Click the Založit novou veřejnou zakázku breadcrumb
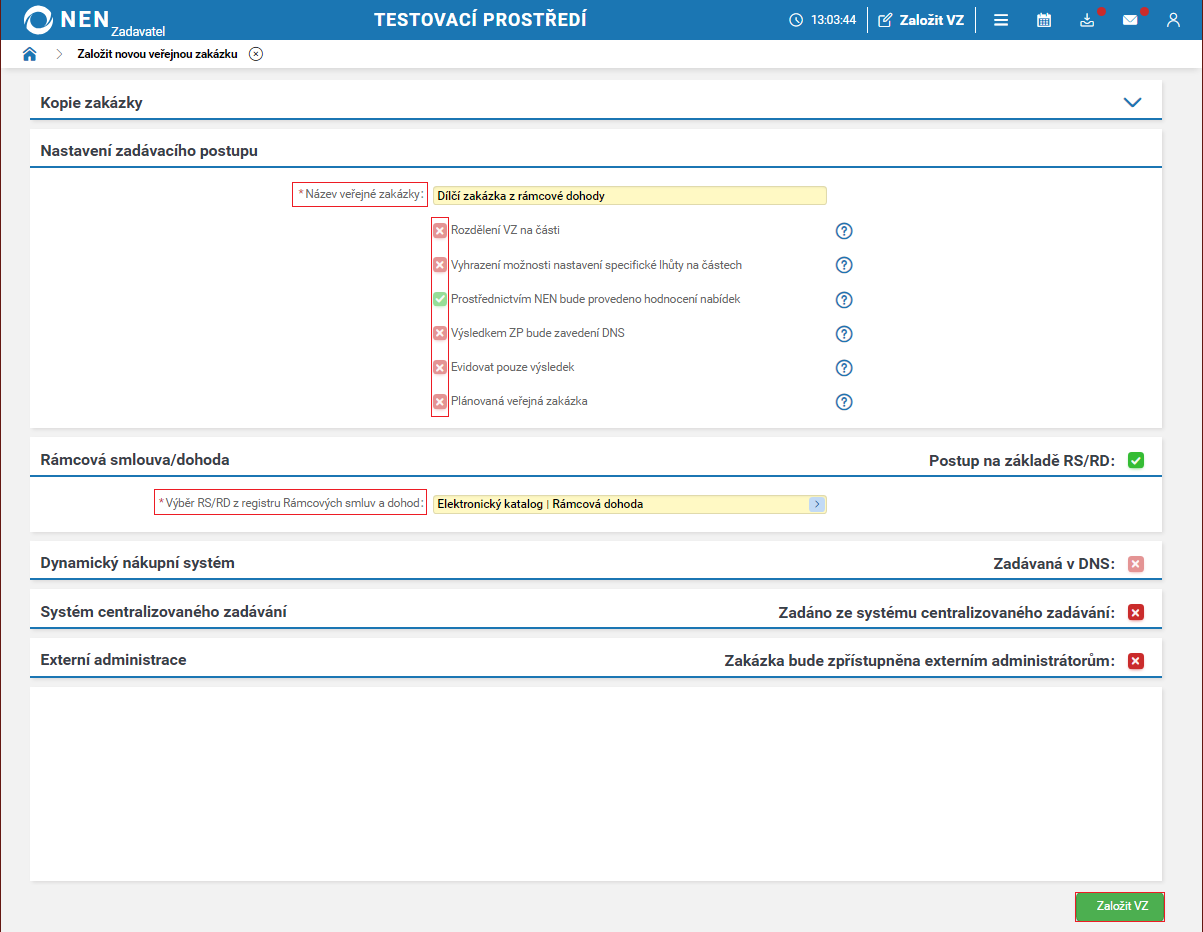The width and height of the screenshot is (1203, 932). point(157,54)
